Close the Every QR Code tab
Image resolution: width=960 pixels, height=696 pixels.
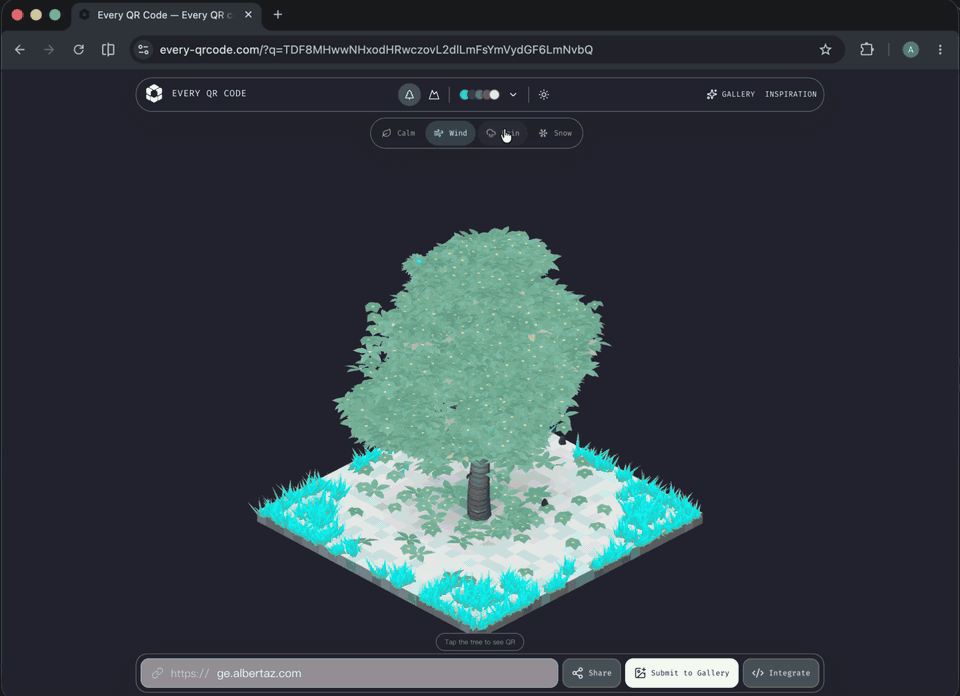pos(249,15)
